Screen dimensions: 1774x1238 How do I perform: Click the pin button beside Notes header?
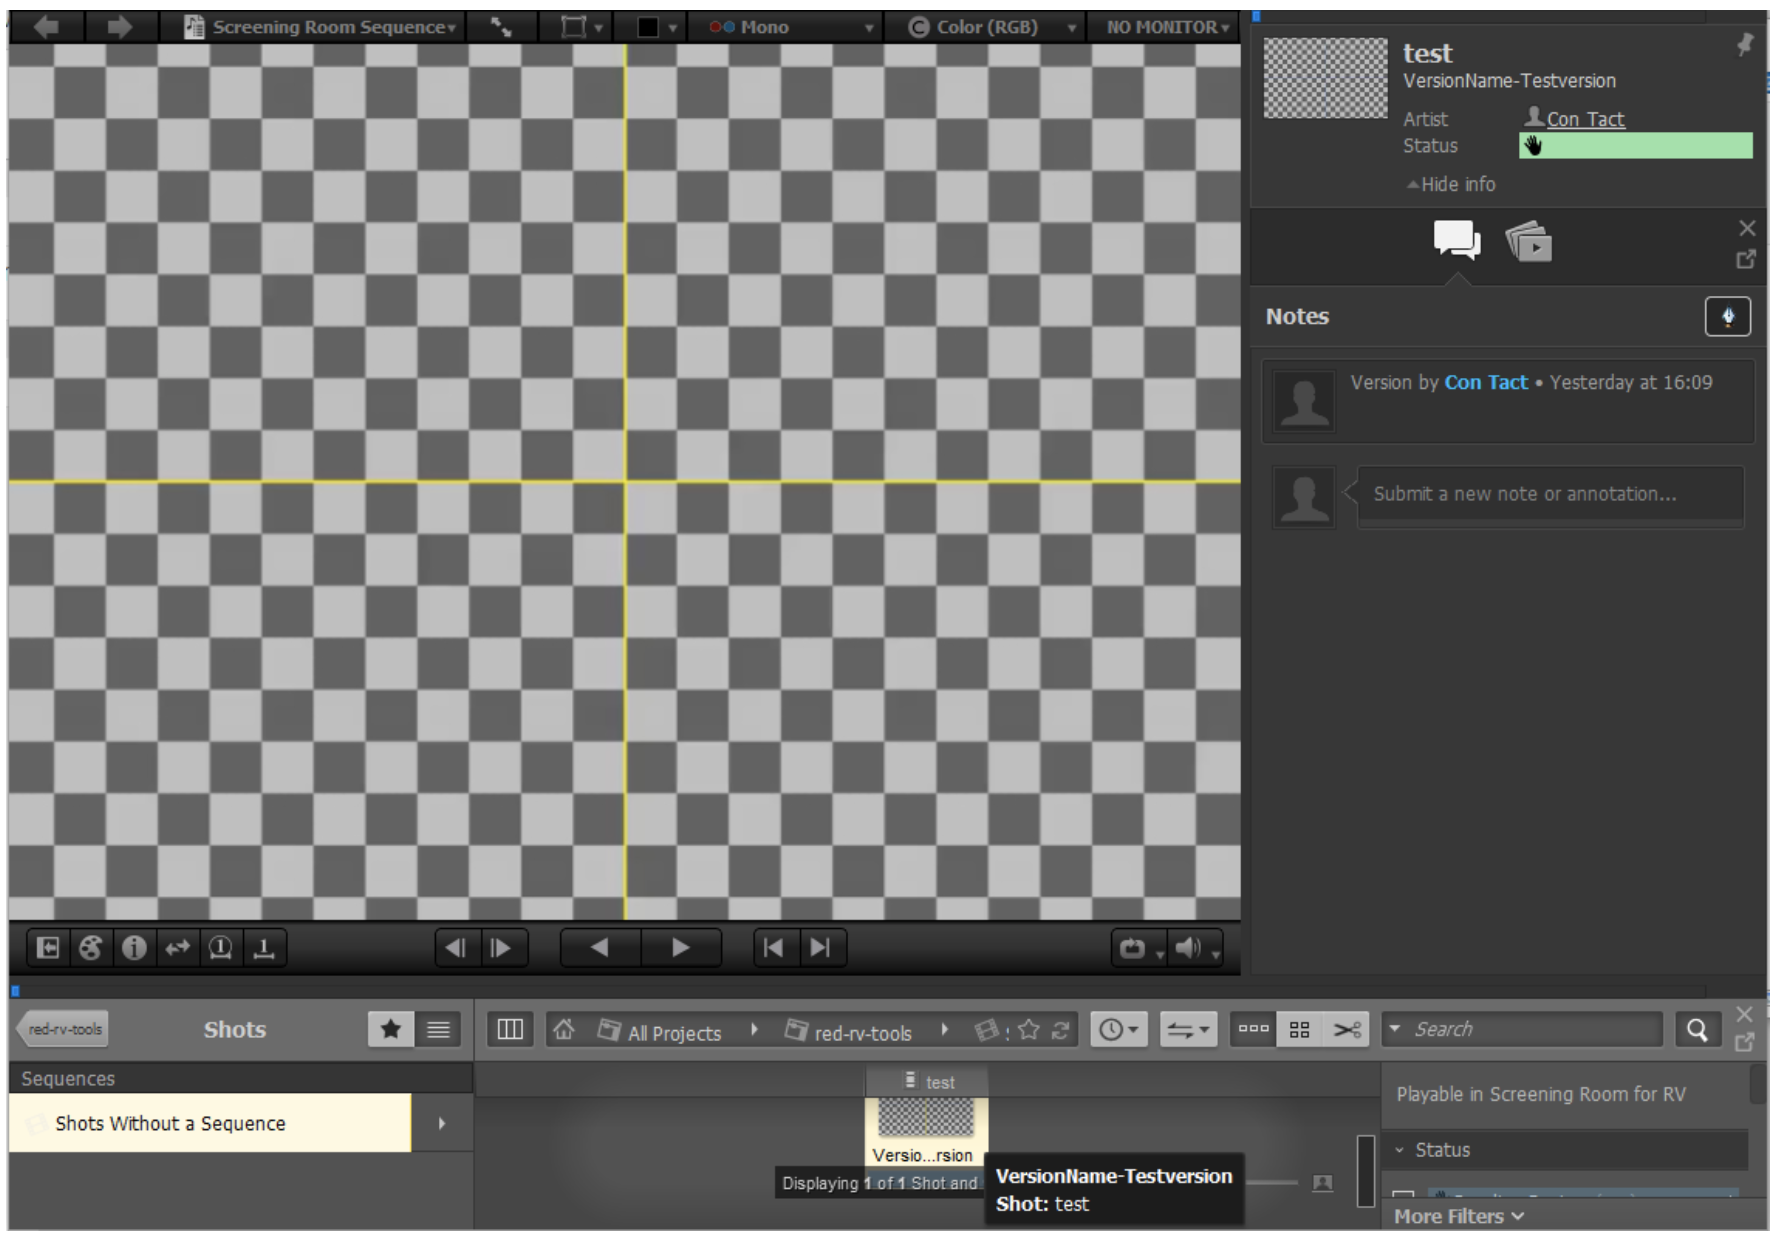pos(1727,317)
